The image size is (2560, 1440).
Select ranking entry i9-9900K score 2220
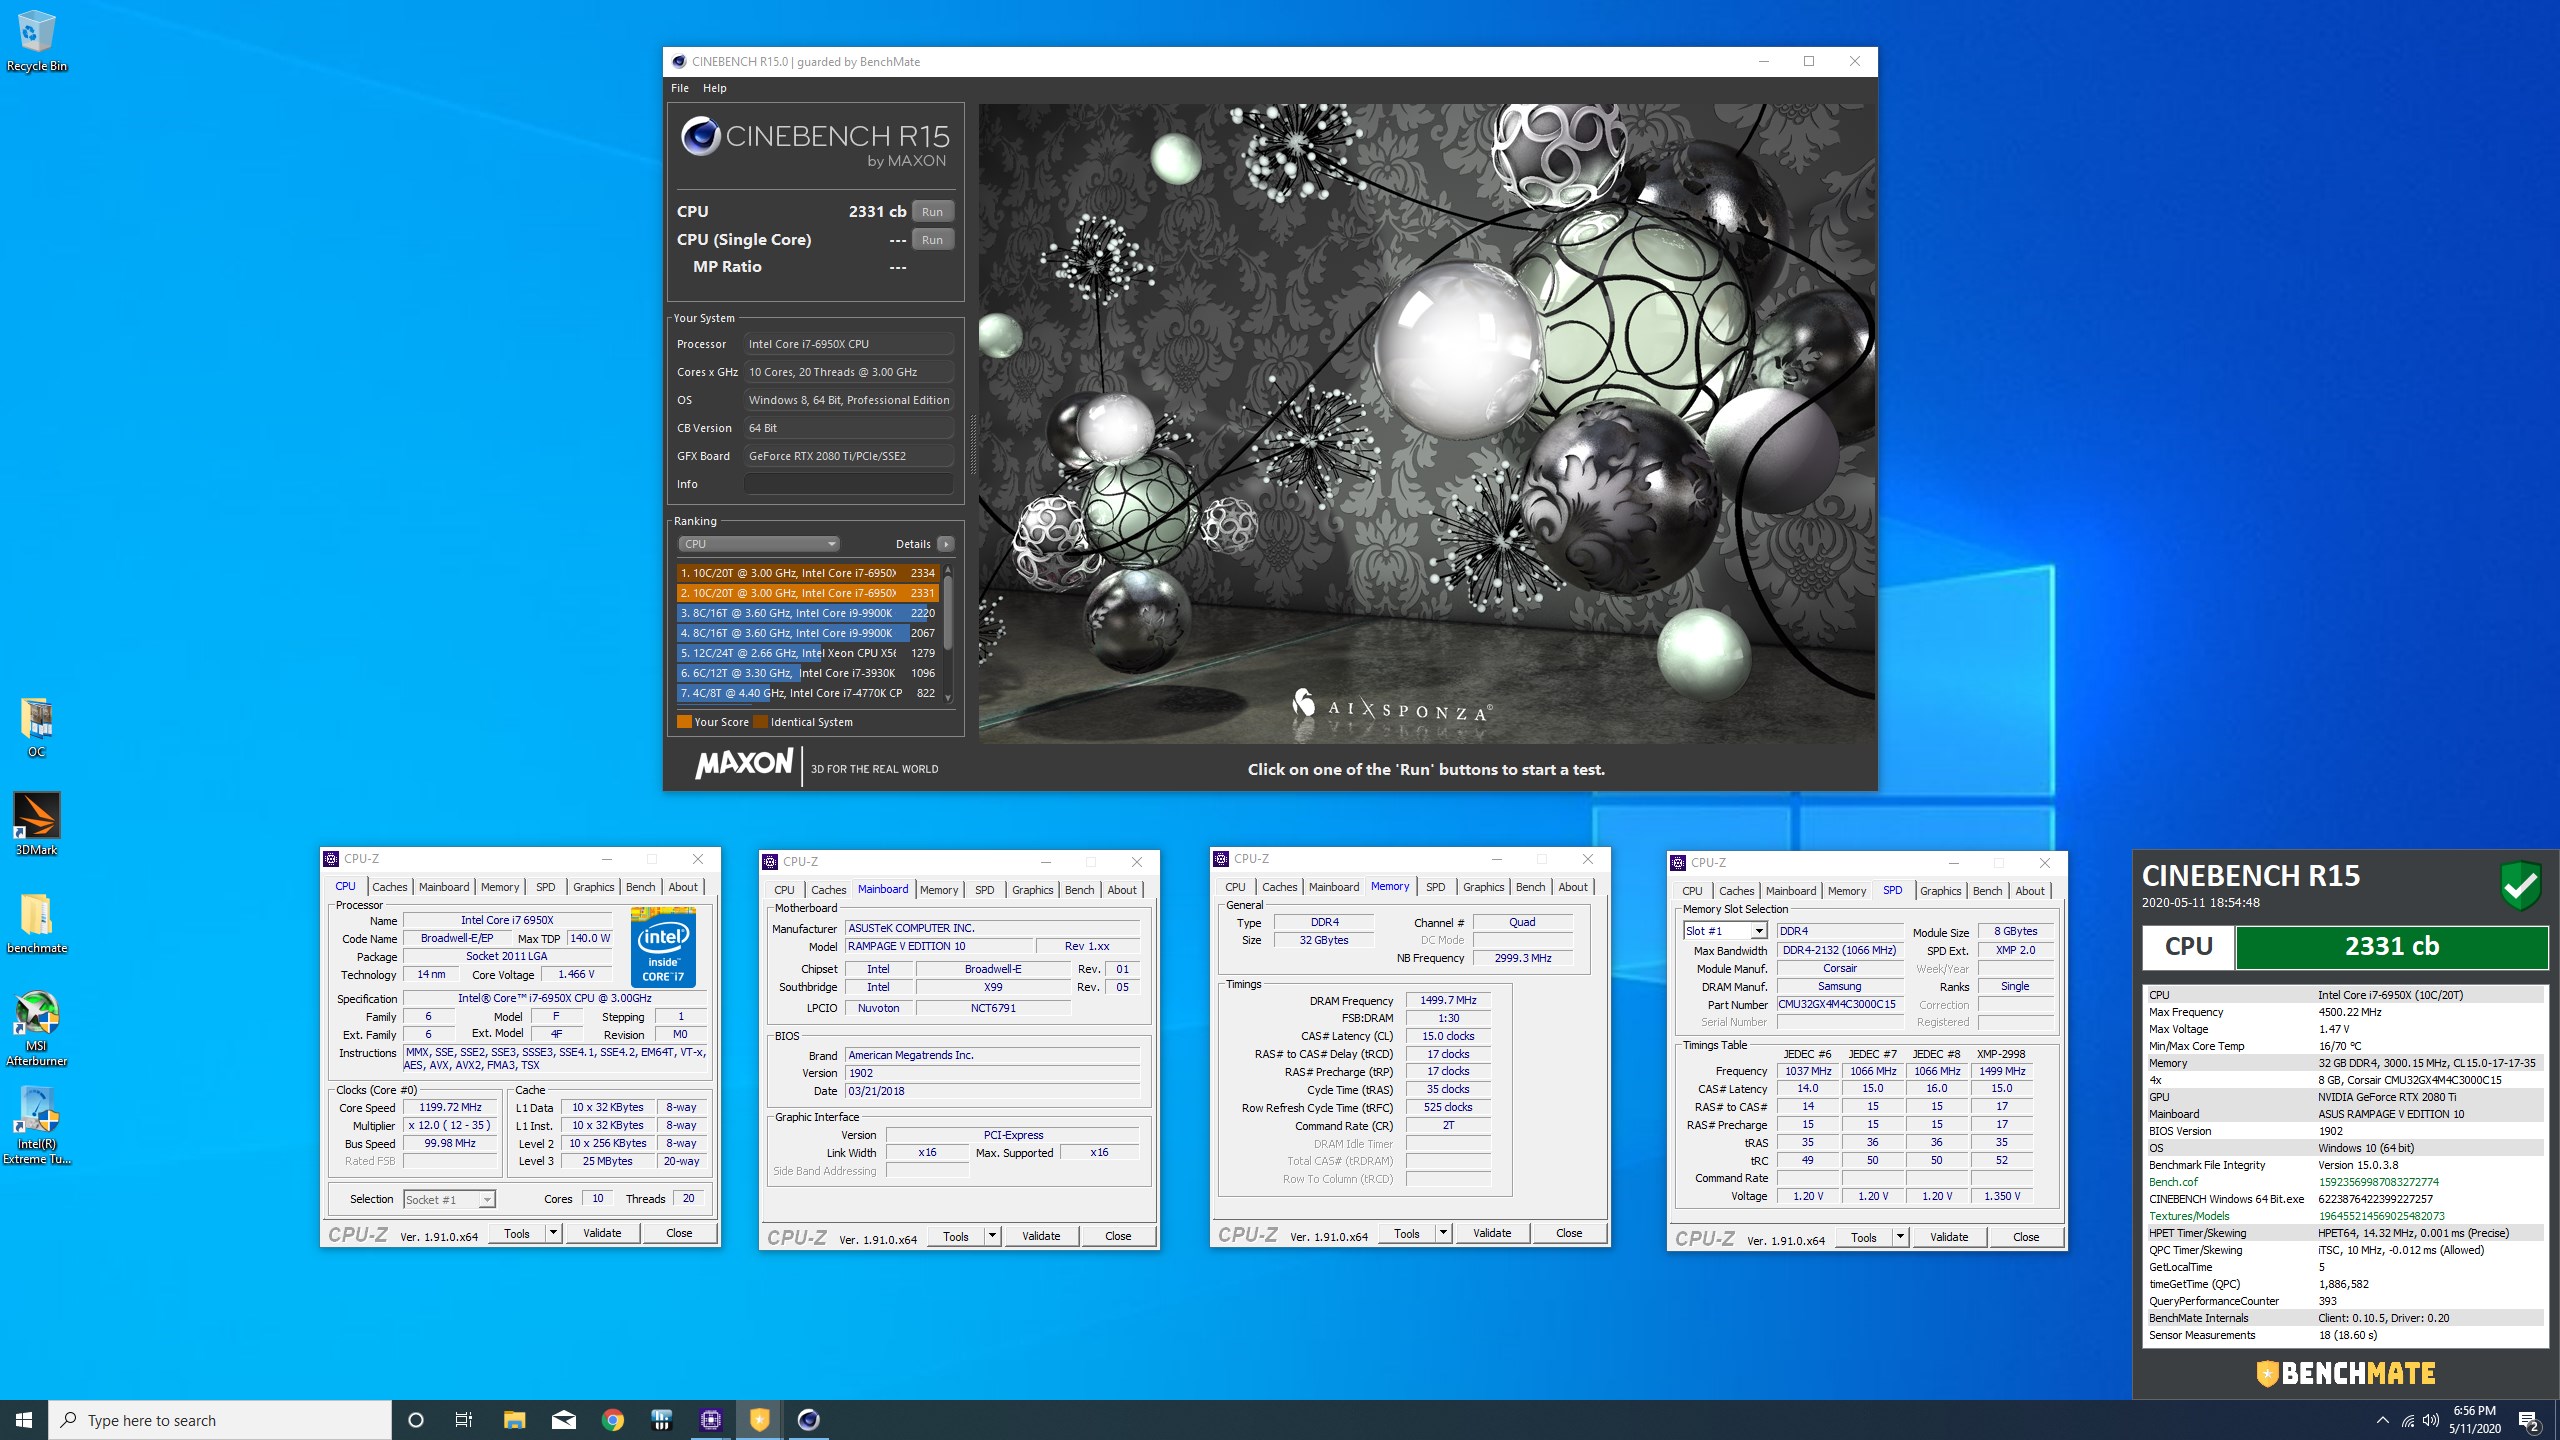pyautogui.click(x=807, y=613)
